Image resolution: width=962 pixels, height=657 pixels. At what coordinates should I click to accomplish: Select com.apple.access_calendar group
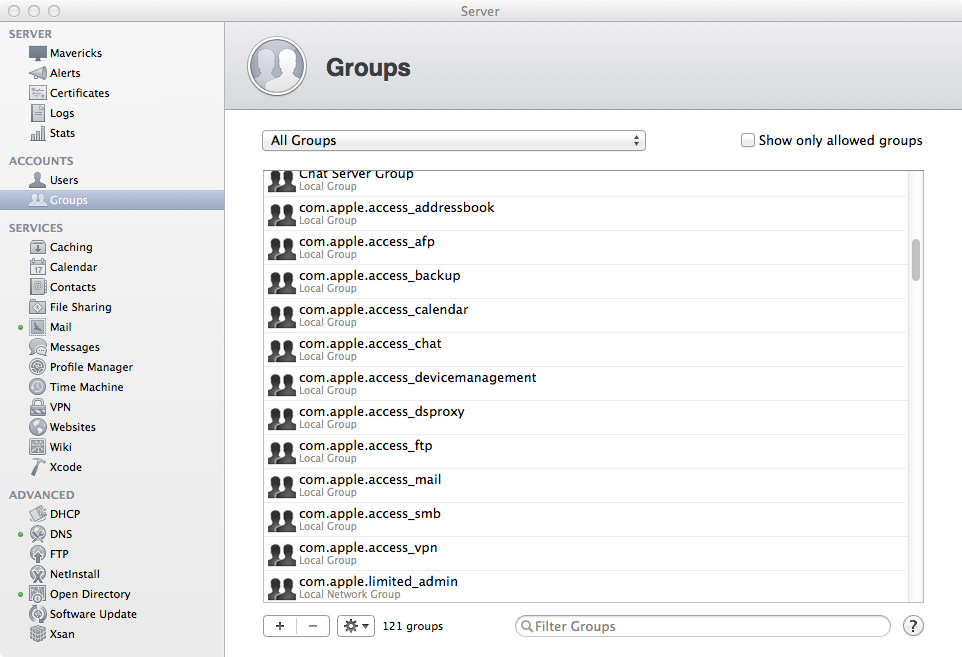coord(586,316)
